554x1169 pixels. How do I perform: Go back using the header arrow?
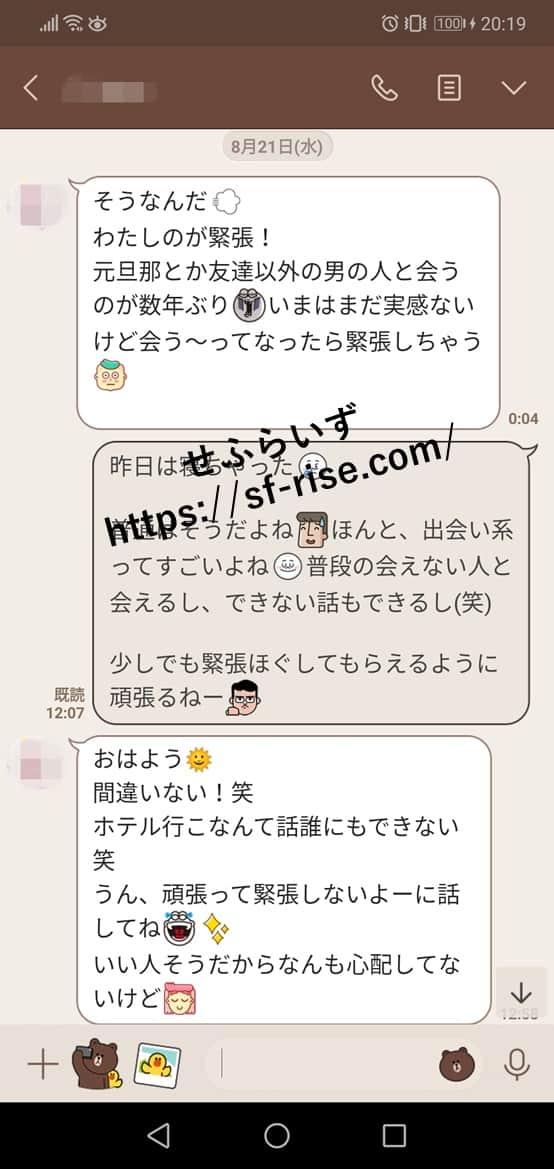[31, 88]
